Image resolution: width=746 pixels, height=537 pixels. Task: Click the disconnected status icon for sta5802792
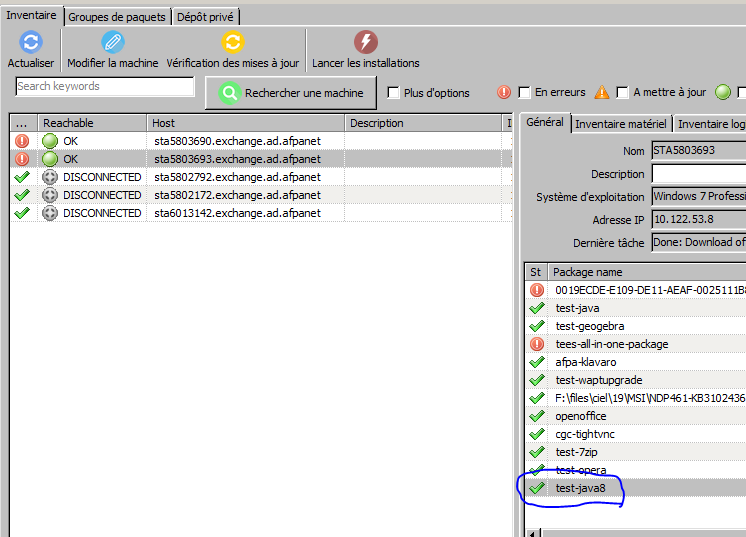[x=50, y=177]
